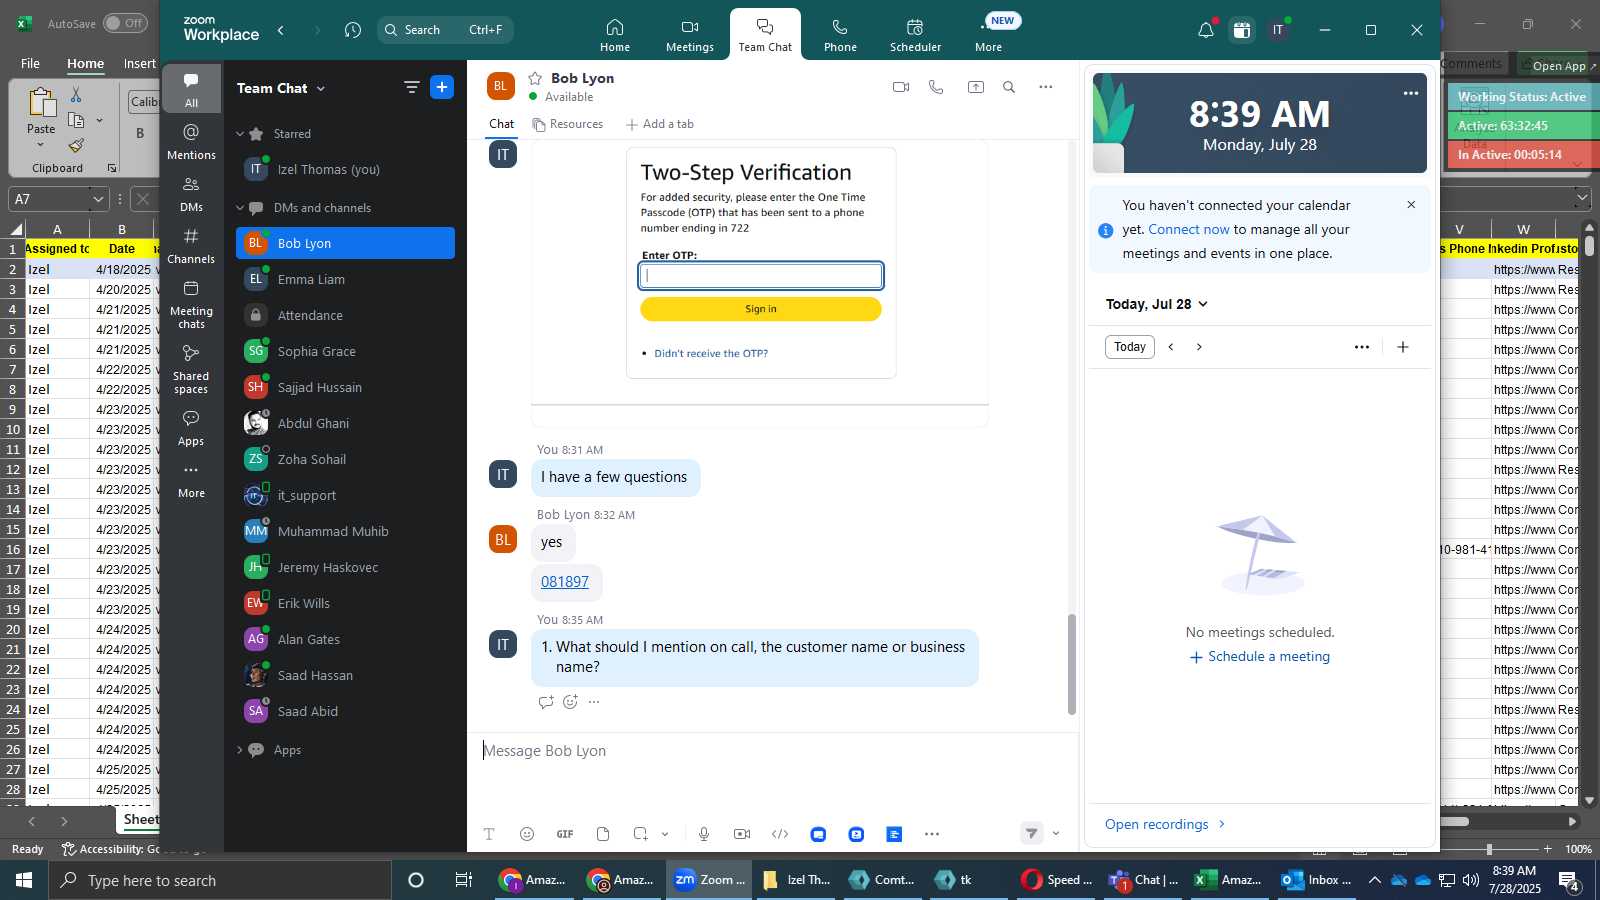Collapse the Starred section
1600x900 pixels.
(240, 134)
